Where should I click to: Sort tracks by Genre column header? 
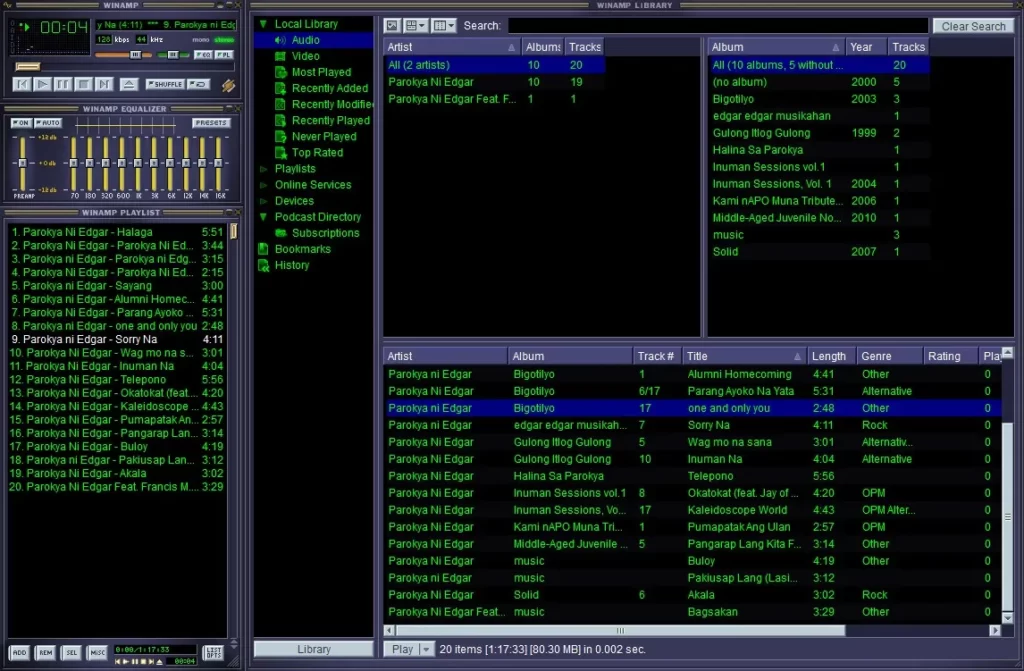(889, 356)
